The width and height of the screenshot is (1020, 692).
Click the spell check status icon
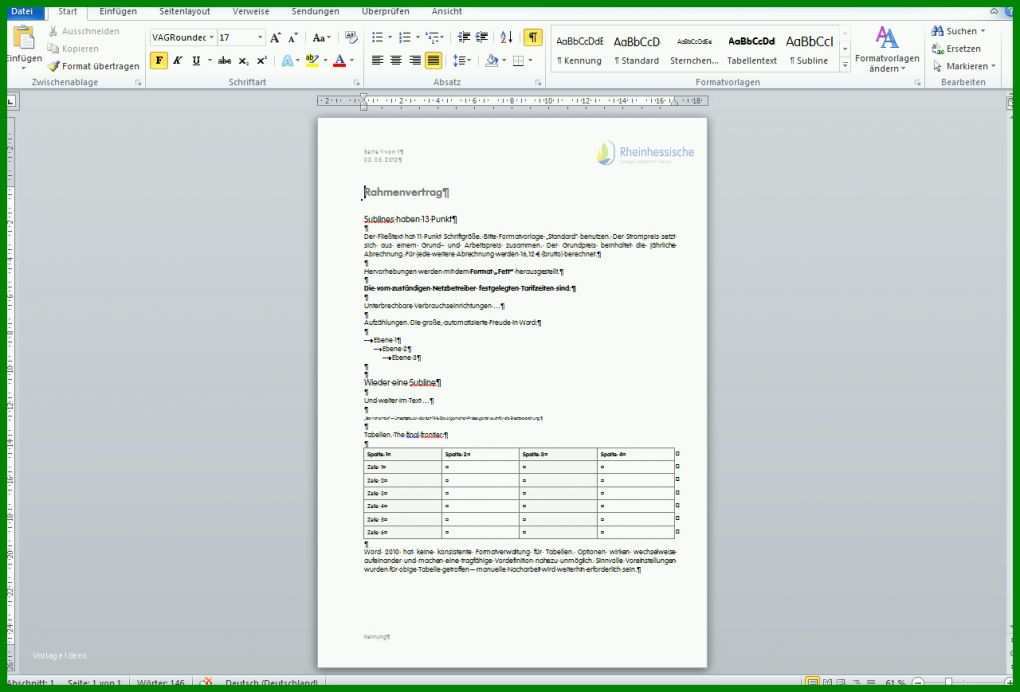206,683
